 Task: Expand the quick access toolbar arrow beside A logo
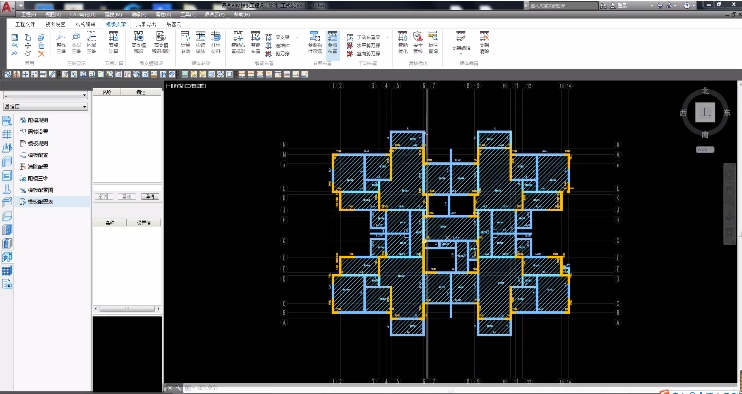[17, 5]
